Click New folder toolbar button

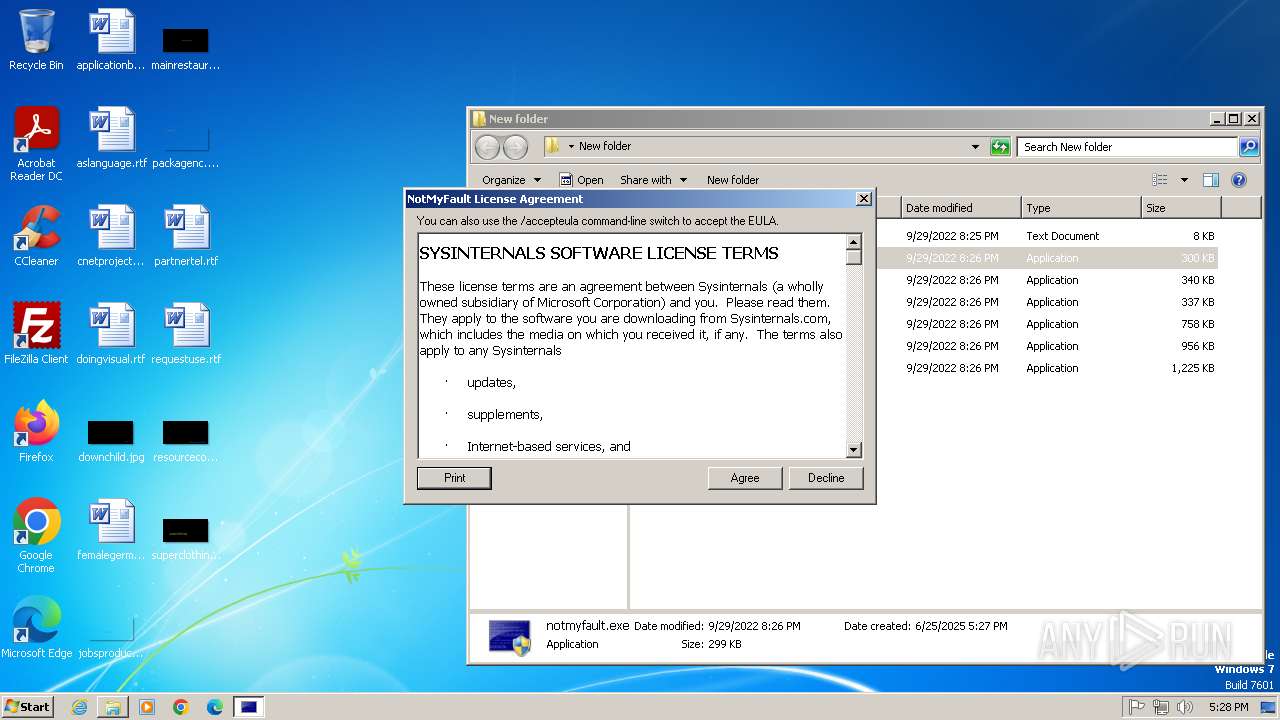pos(733,180)
